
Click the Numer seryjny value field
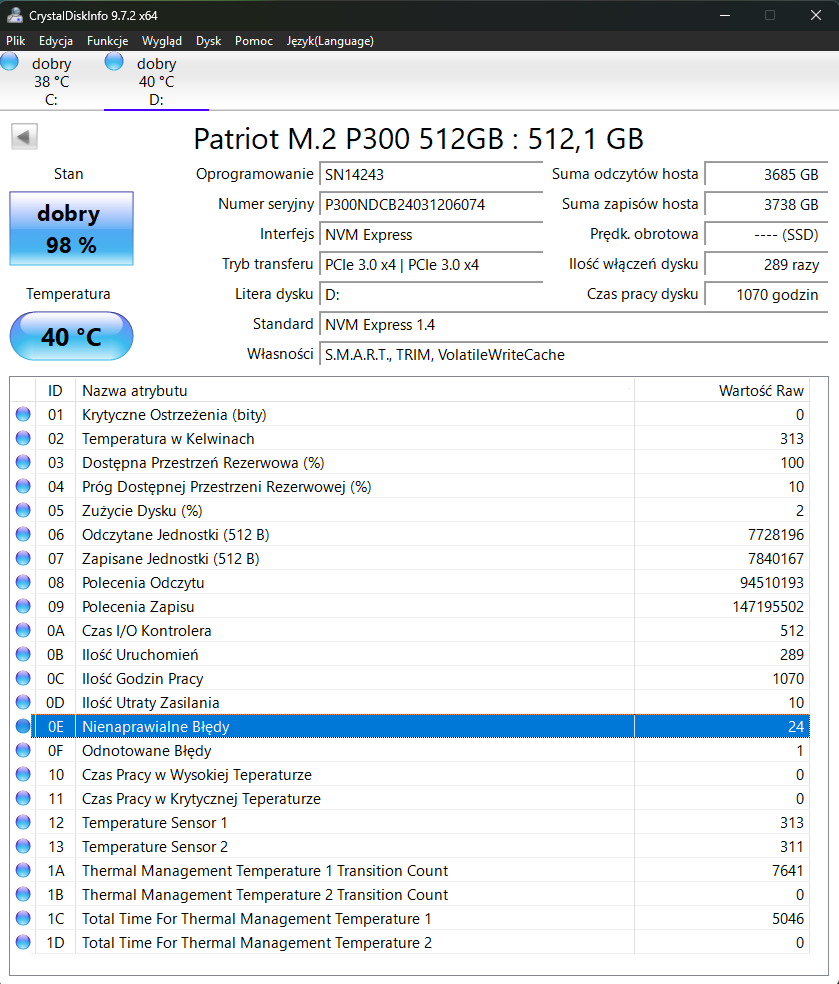tap(430, 204)
